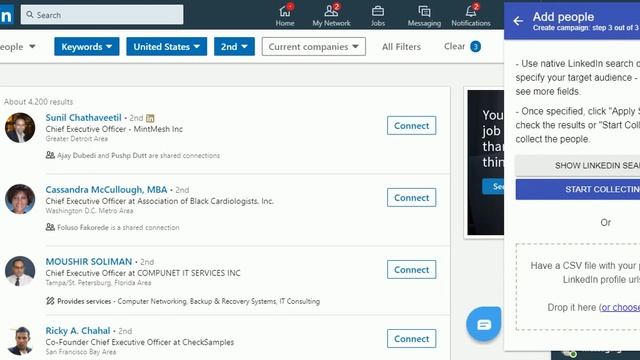The width and height of the screenshot is (640, 360).
Task: Open Ricky A. Chahal's profile photo
Action: [x=20, y=340]
